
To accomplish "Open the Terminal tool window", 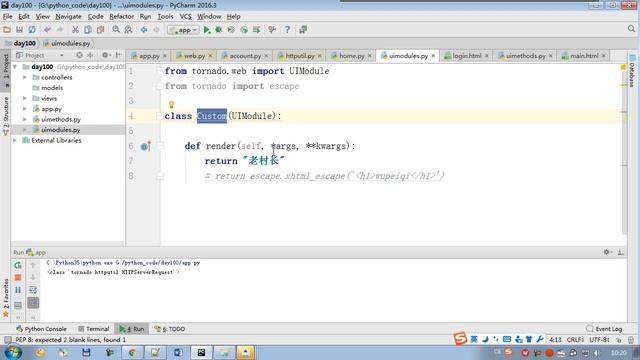I will tap(93, 329).
